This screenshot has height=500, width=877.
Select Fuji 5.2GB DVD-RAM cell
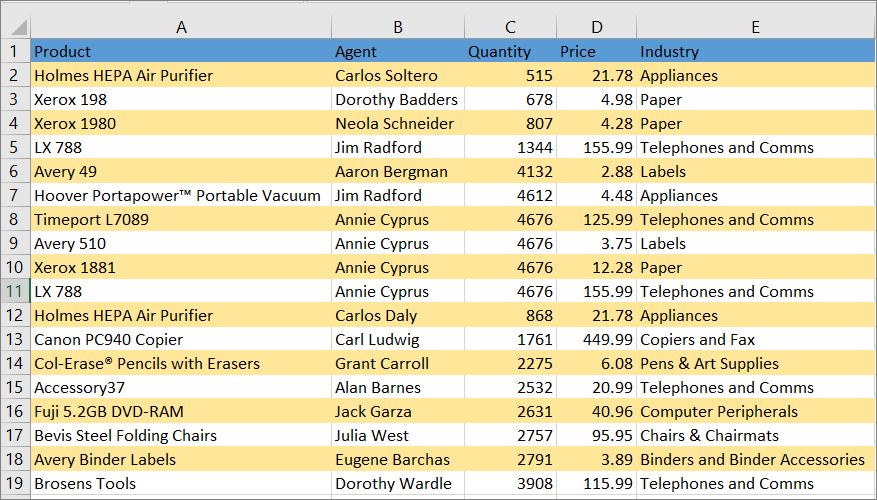pyautogui.click(x=181, y=412)
